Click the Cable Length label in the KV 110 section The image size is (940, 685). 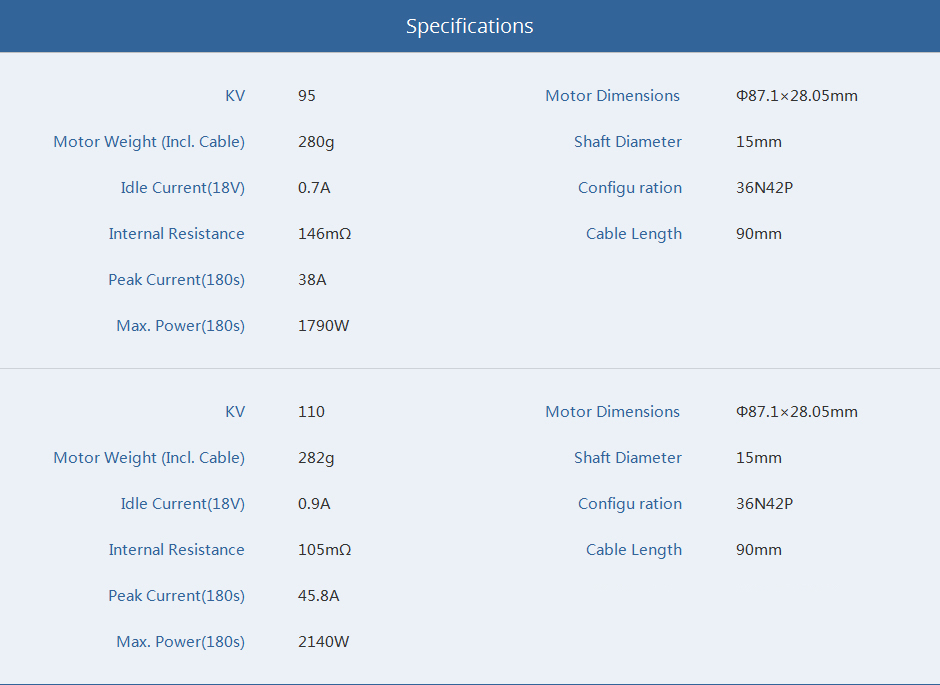pyautogui.click(x=633, y=550)
